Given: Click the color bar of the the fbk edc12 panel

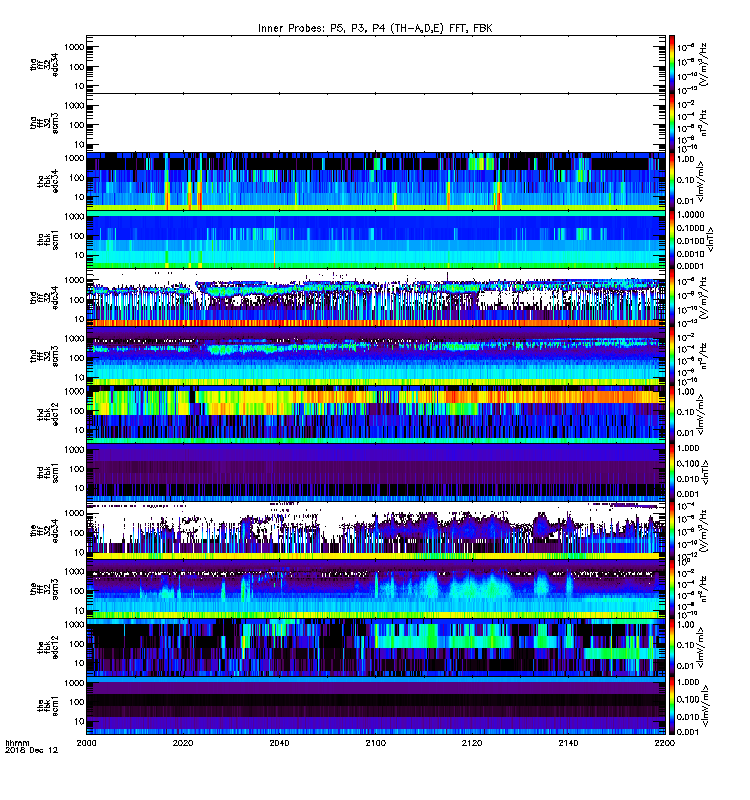Looking at the screenshot, I should pyautogui.click(x=672, y=646).
